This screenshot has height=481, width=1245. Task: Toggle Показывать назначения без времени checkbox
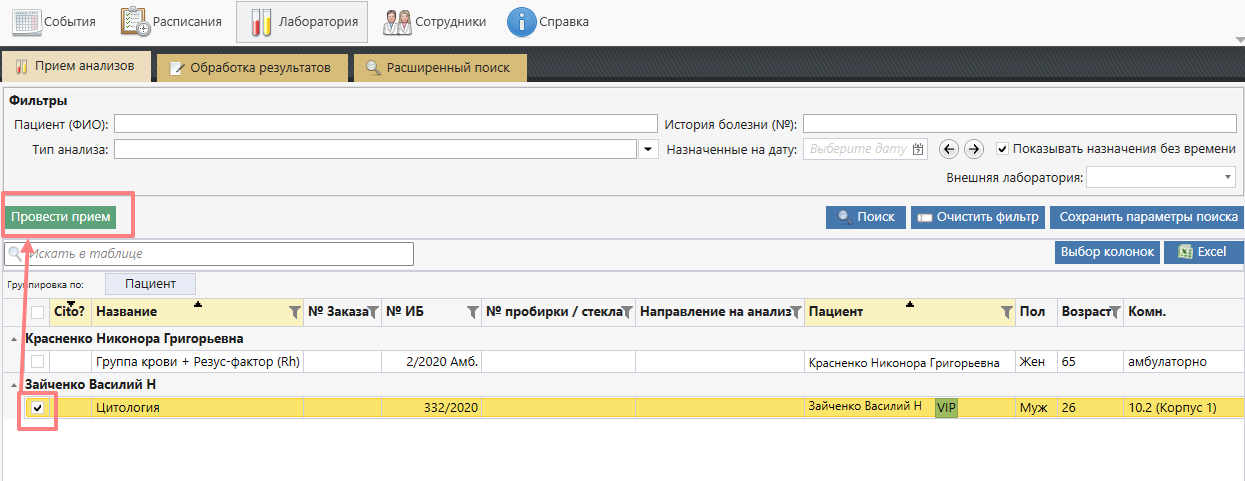pyautogui.click(x=1002, y=149)
